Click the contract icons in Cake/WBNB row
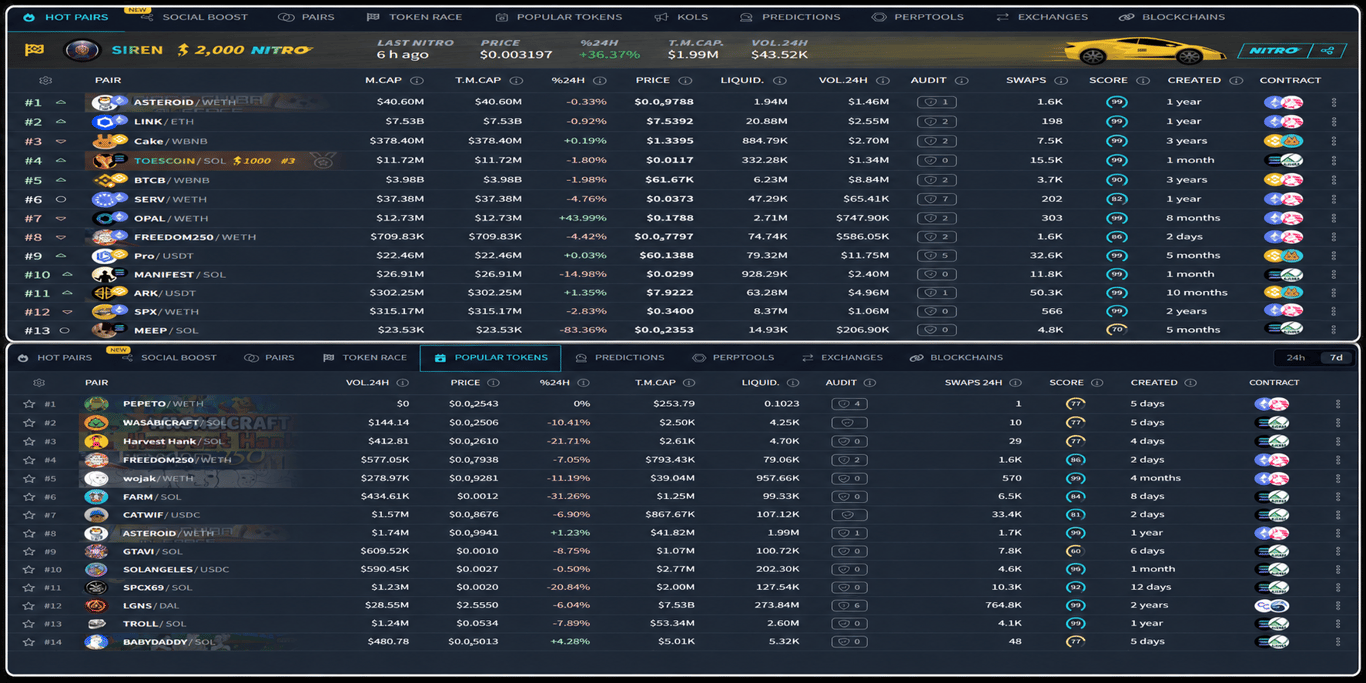 (1283, 141)
